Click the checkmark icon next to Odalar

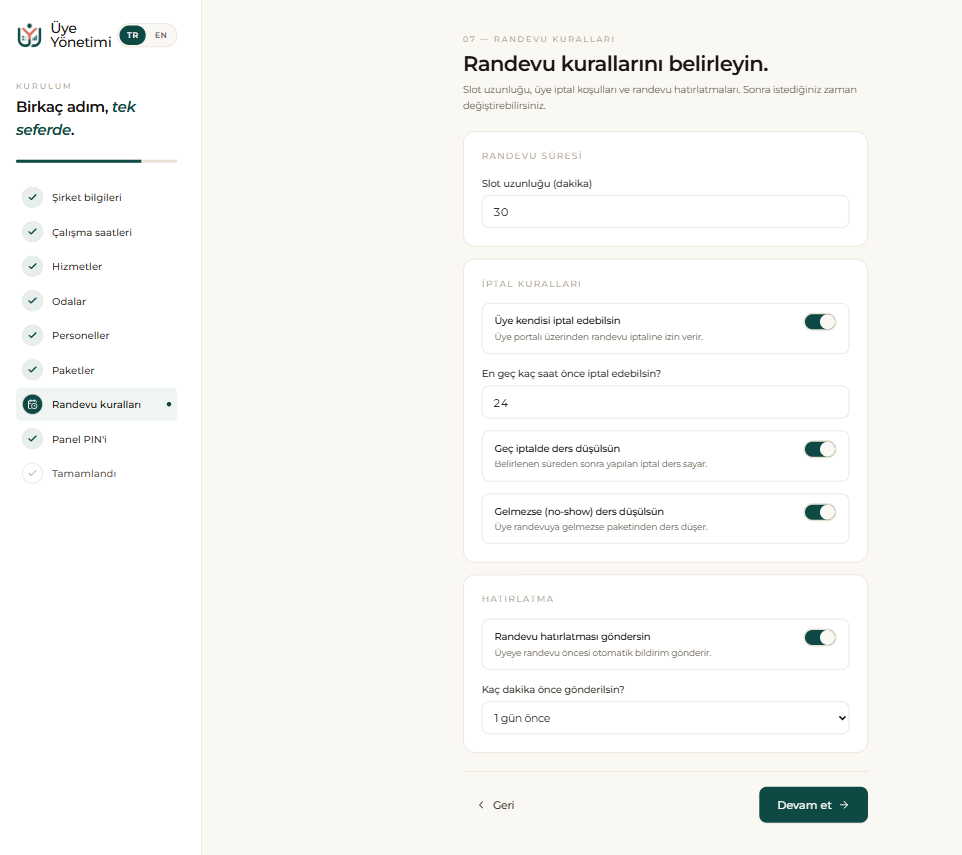click(33, 301)
